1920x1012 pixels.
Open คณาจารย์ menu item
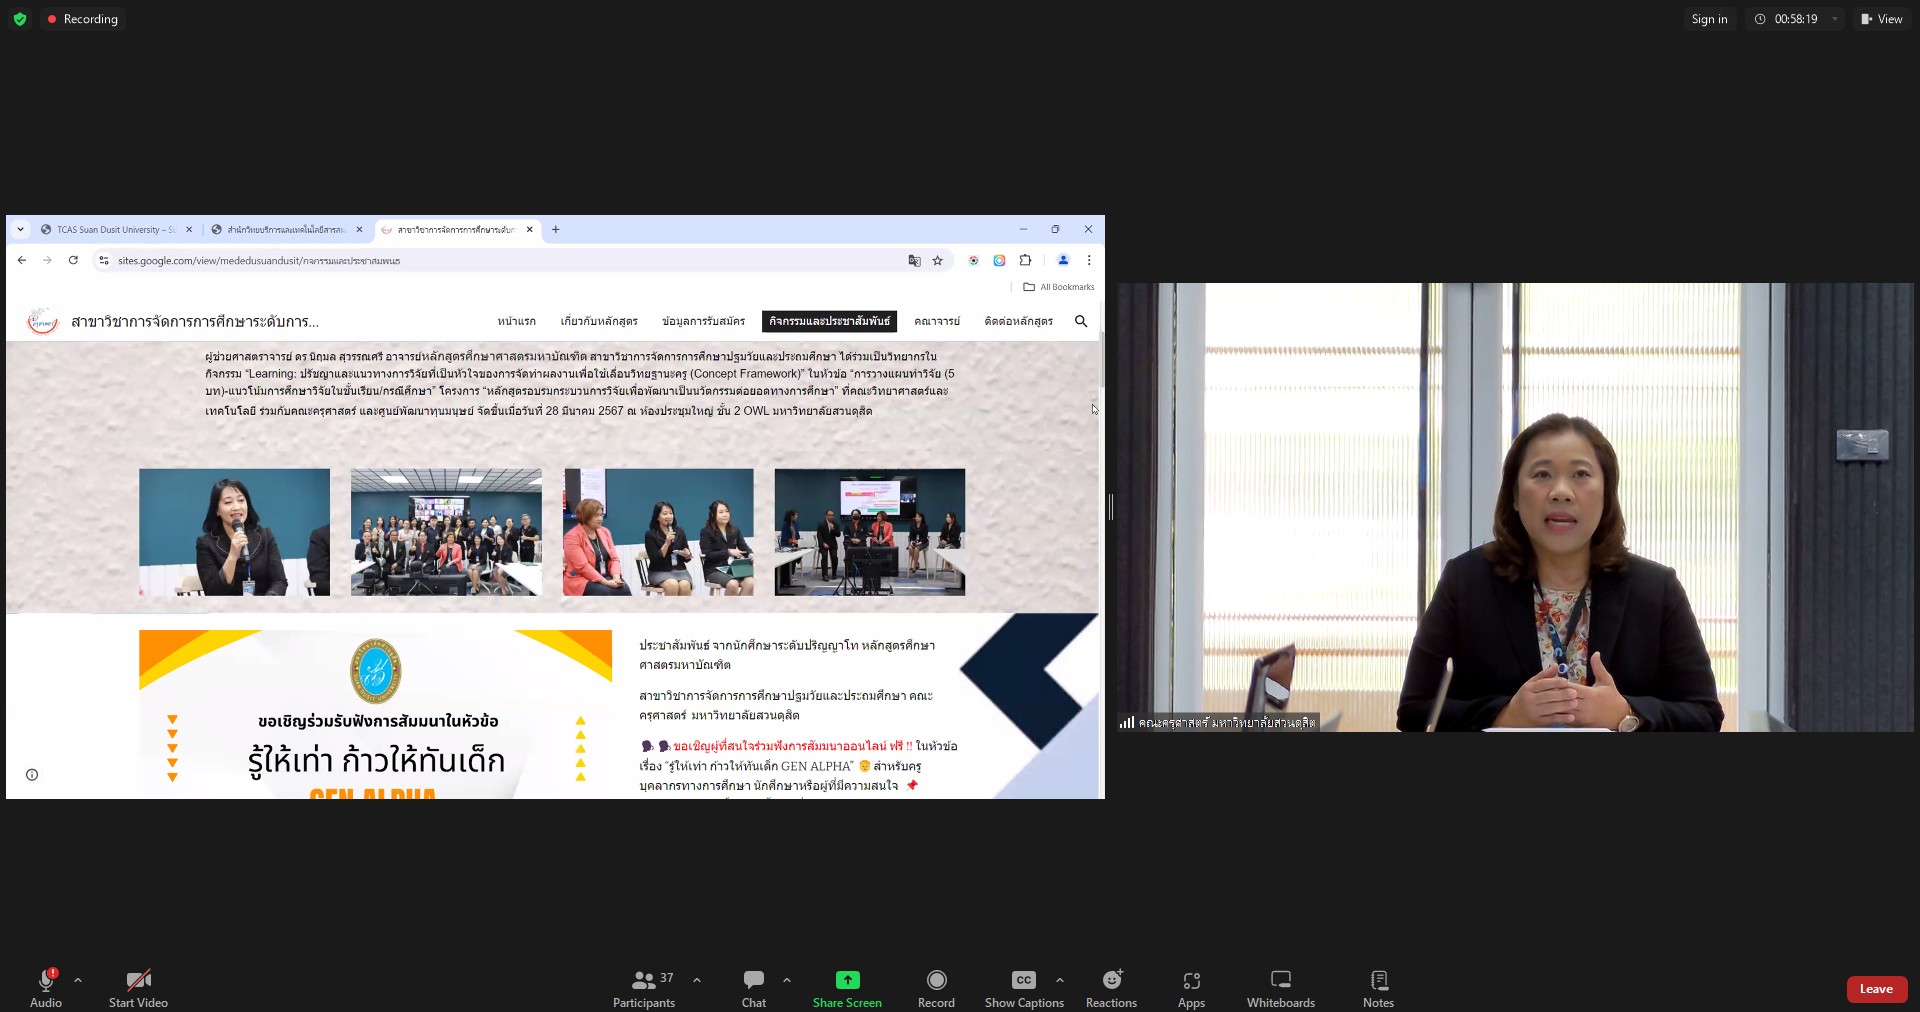[937, 321]
